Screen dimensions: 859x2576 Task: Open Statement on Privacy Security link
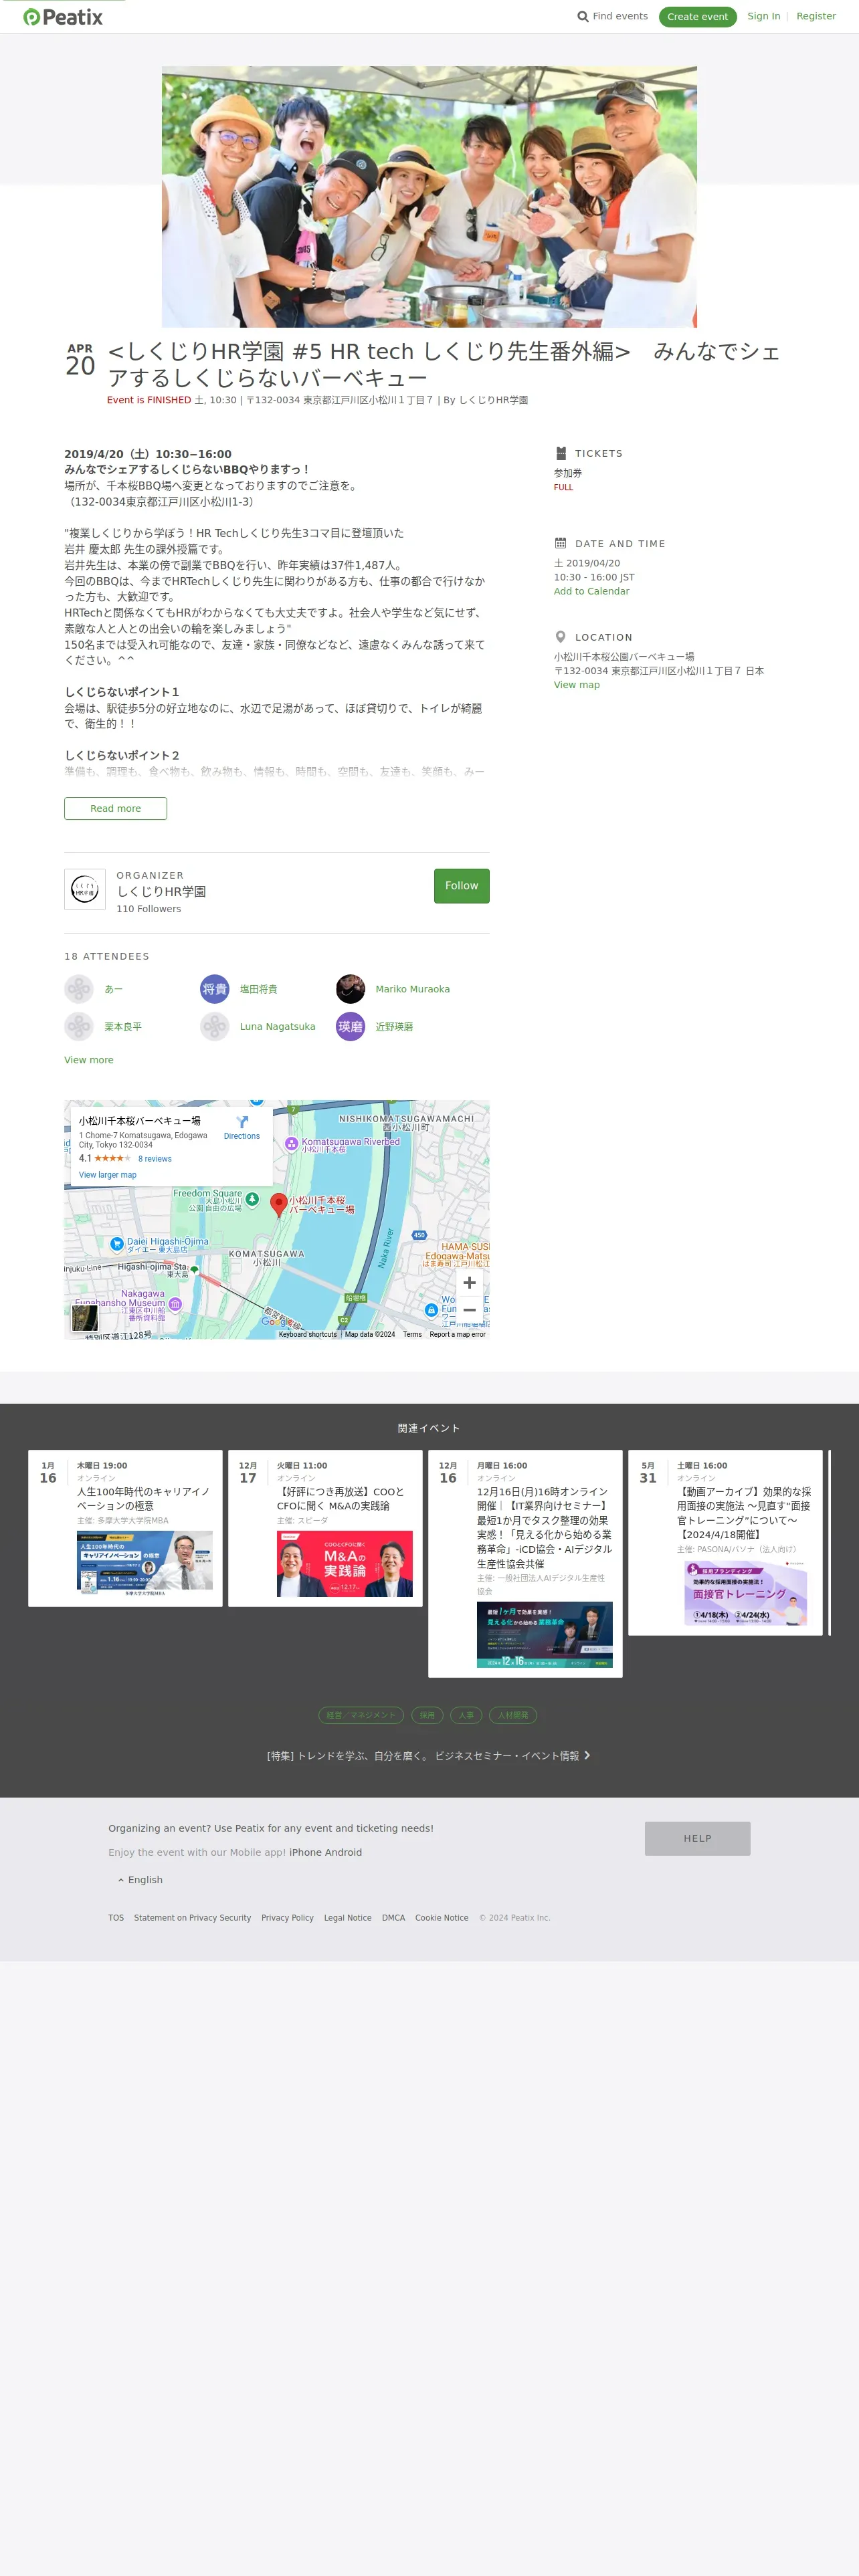coord(193,1918)
